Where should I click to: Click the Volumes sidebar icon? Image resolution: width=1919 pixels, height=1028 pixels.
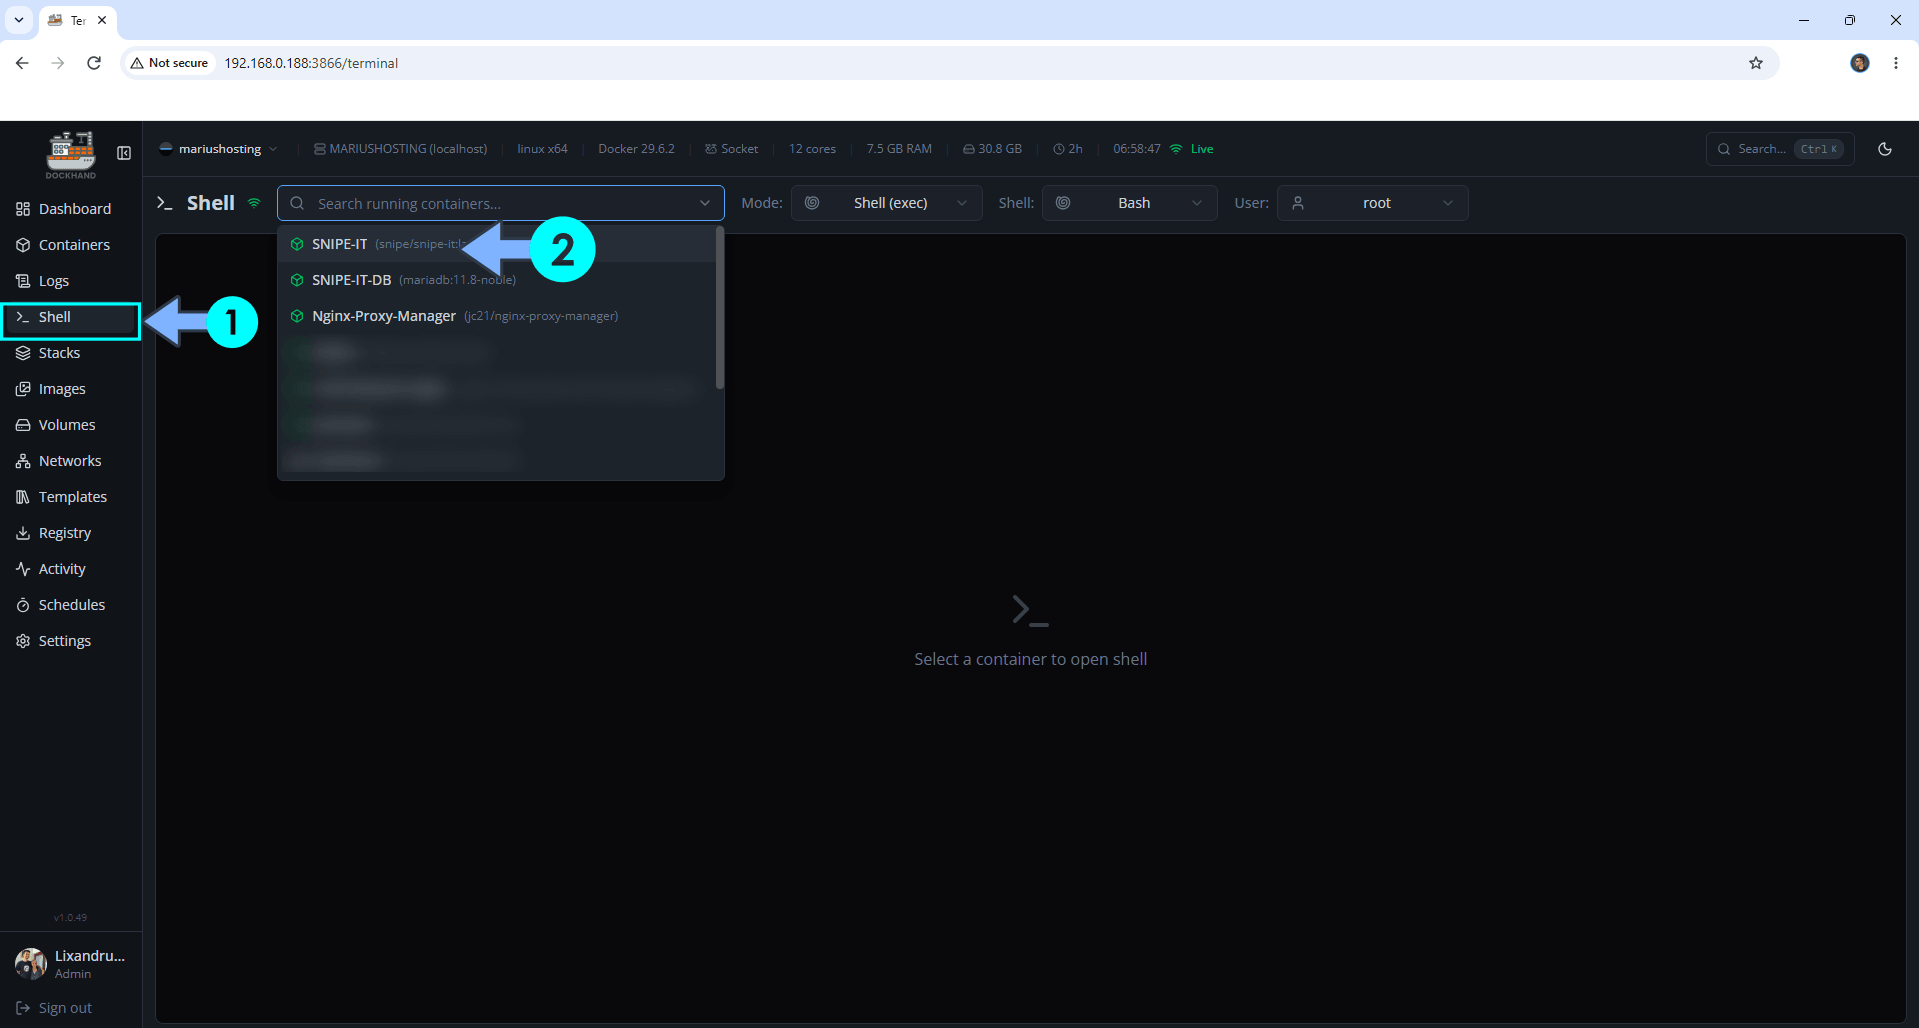(23, 425)
